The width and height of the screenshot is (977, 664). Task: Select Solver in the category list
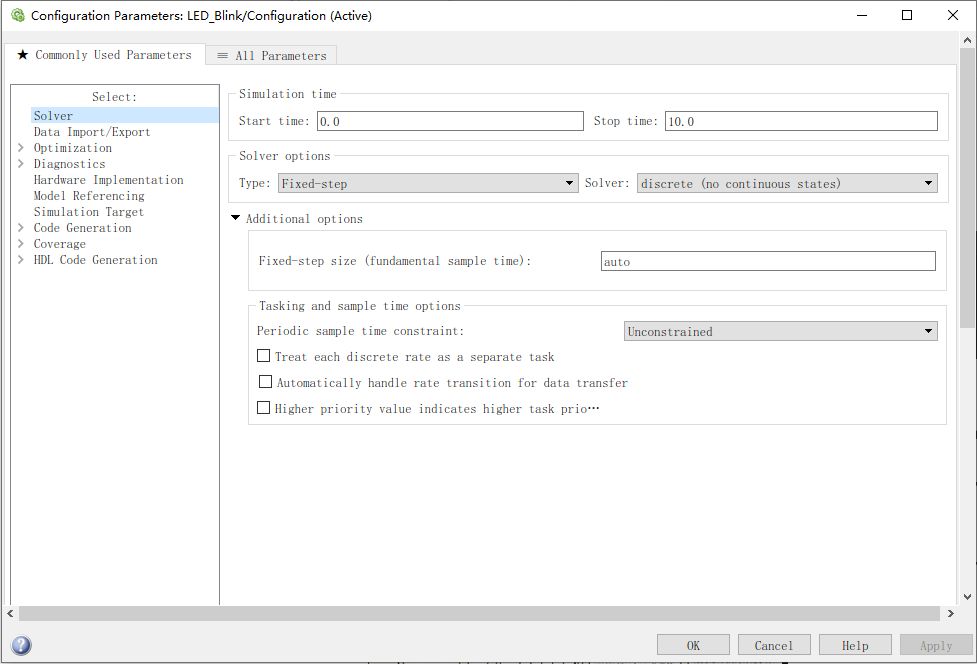click(x=125, y=115)
